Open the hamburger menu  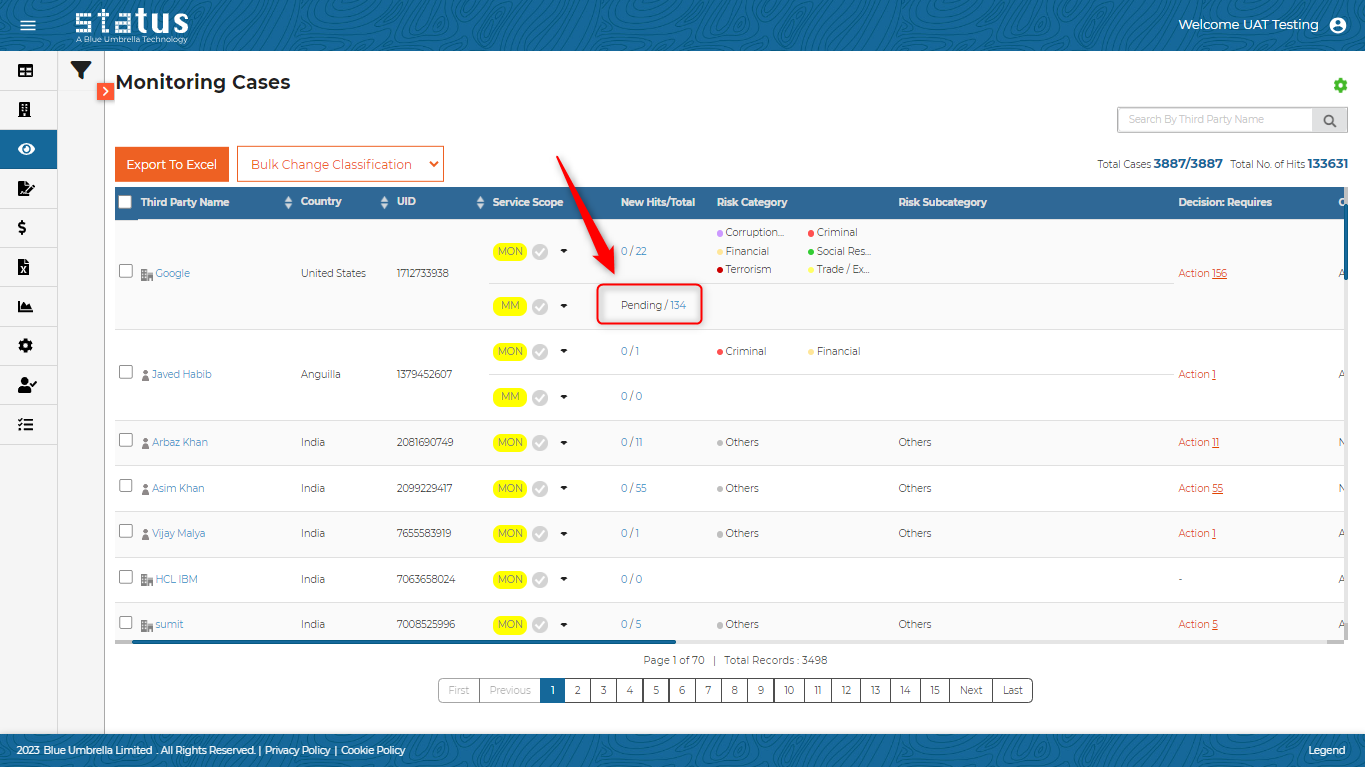click(x=28, y=25)
